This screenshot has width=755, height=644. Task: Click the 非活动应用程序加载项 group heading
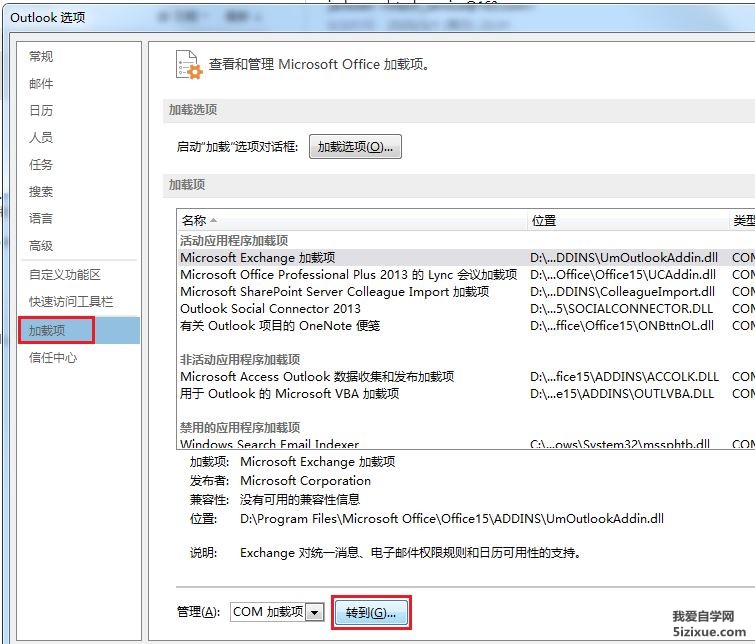[x=240, y=359]
